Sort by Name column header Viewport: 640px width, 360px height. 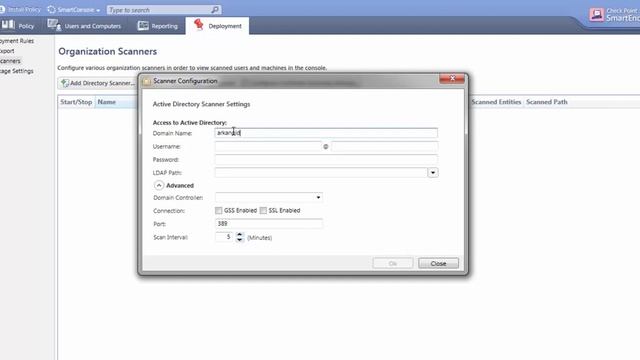116,102
